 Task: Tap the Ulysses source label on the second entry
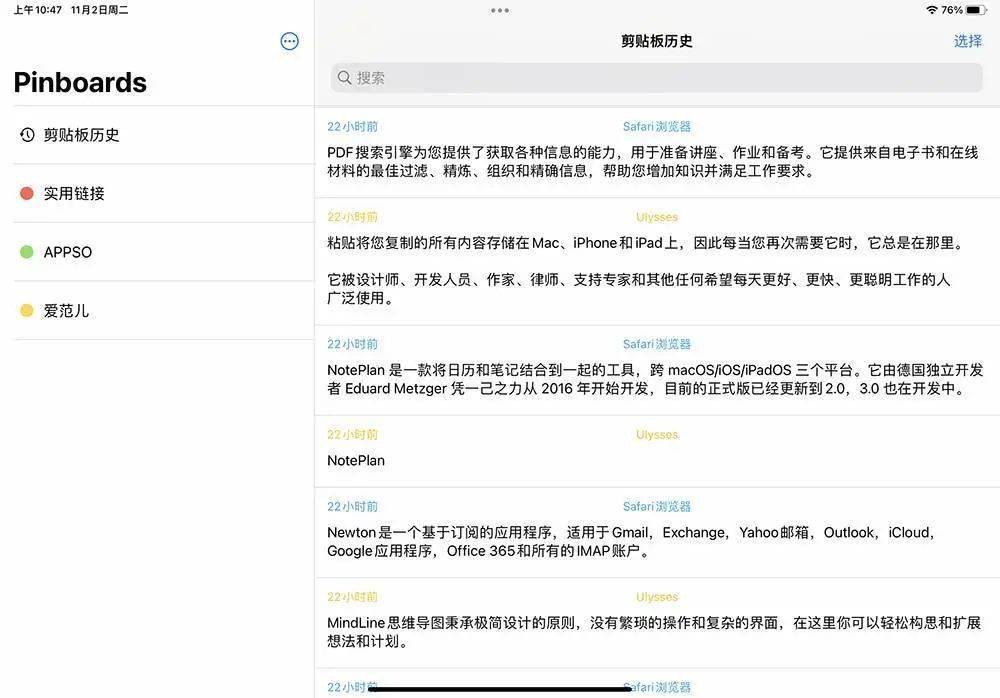(x=657, y=217)
